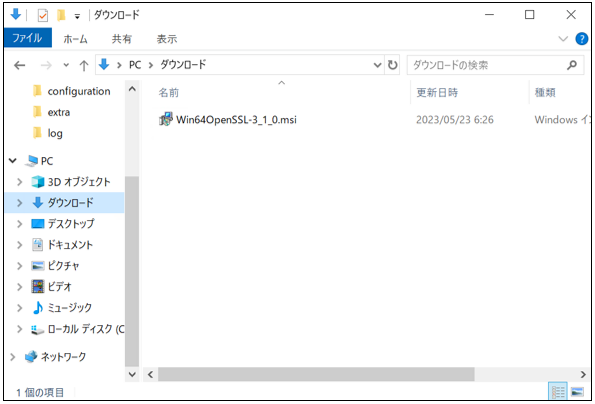Screen dimensions: 595x404
Task: Click the refresh button next to address bar
Action: click(393, 65)
